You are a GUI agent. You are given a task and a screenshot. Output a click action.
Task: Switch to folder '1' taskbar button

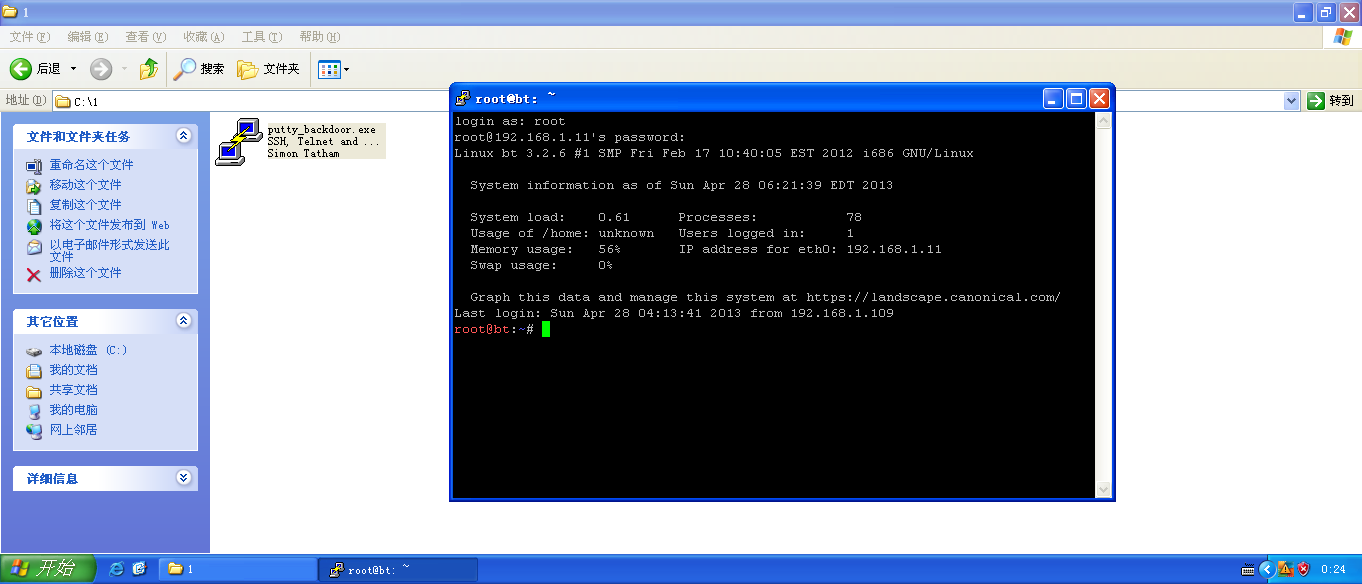click(x=237, y=569)
